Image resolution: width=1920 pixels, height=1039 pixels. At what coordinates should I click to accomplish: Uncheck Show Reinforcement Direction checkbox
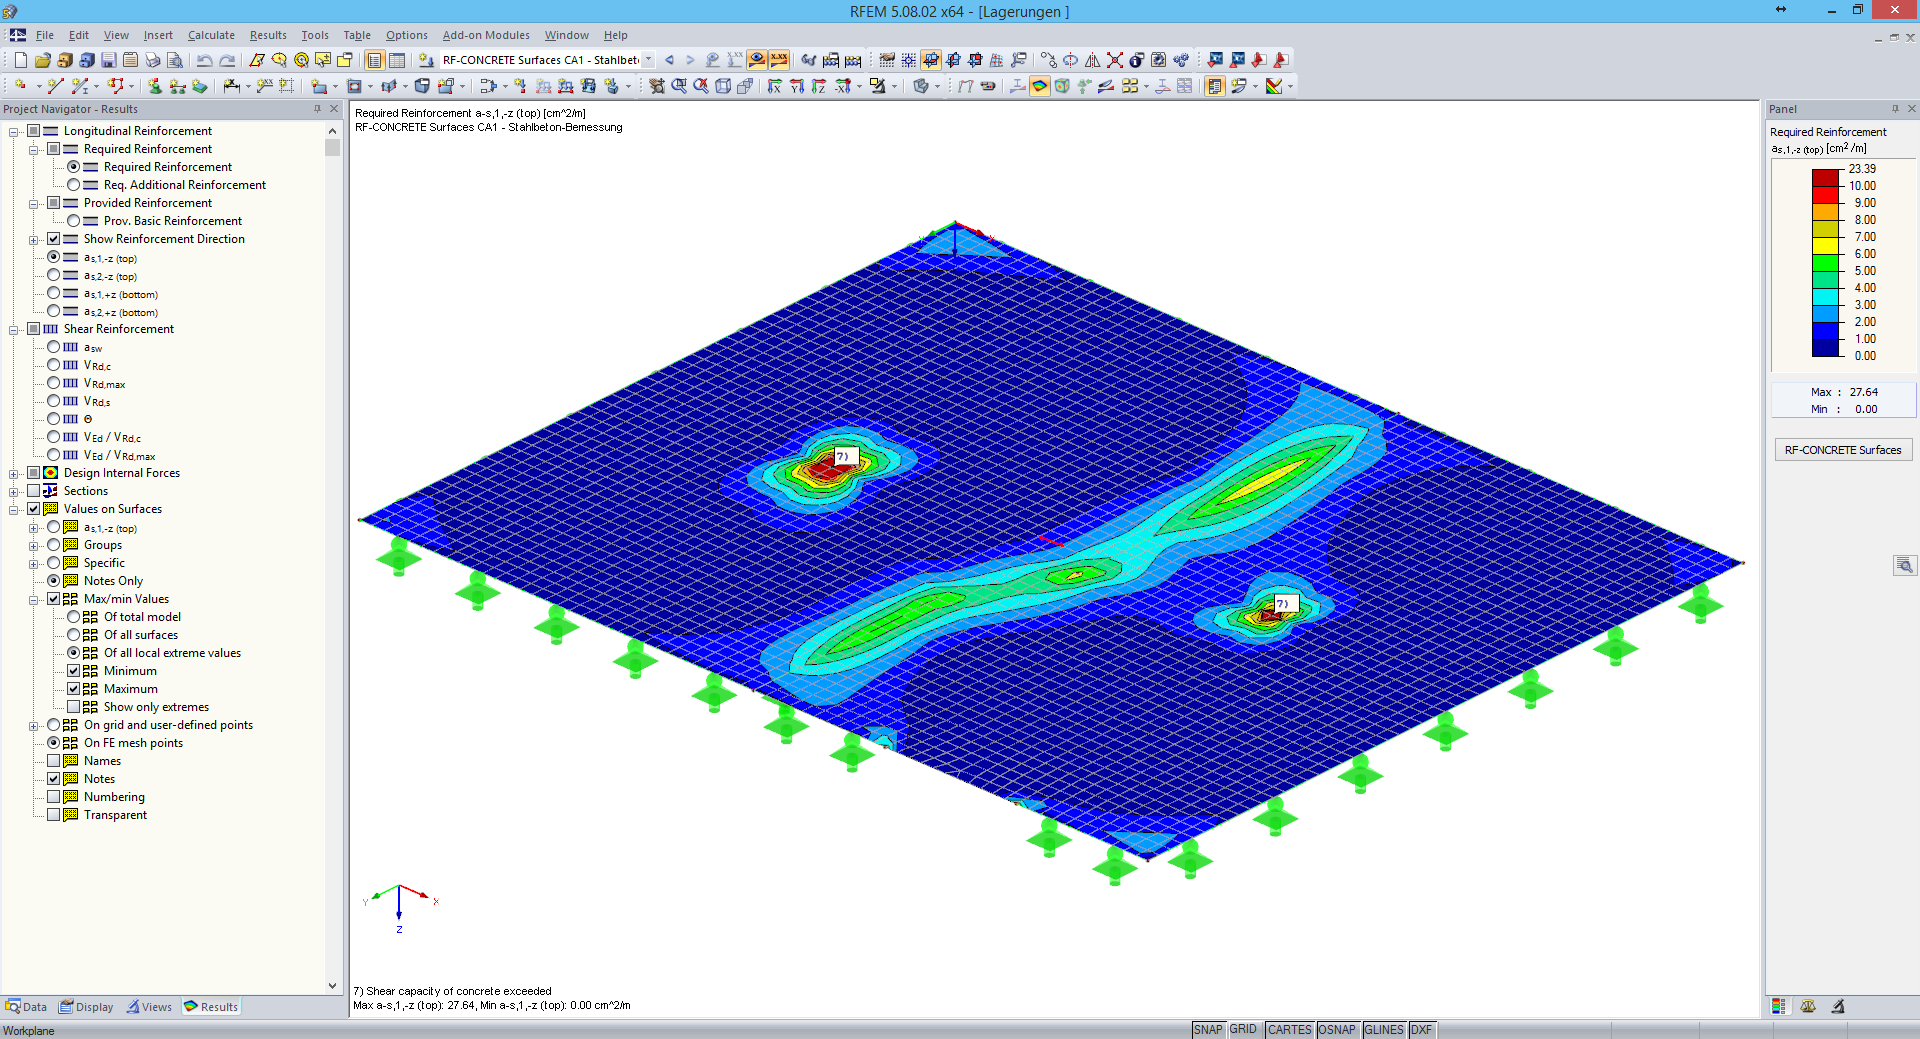click(54, 239)
